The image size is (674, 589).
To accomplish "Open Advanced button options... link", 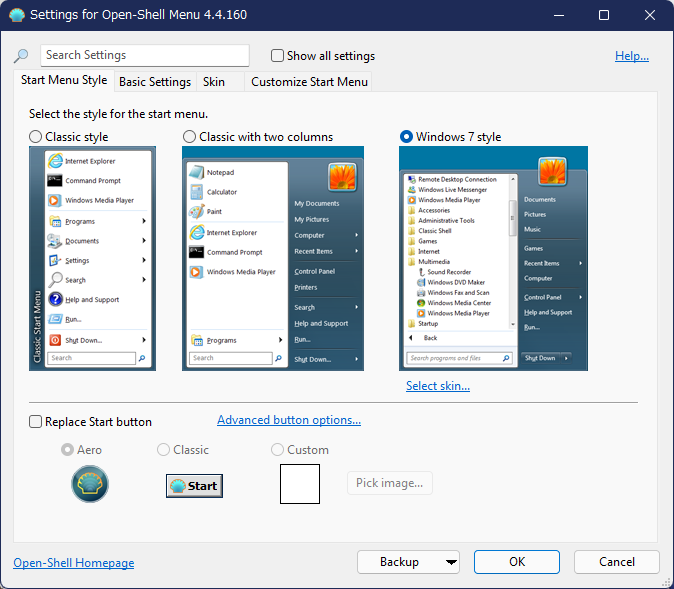I will tap(289, 420).
